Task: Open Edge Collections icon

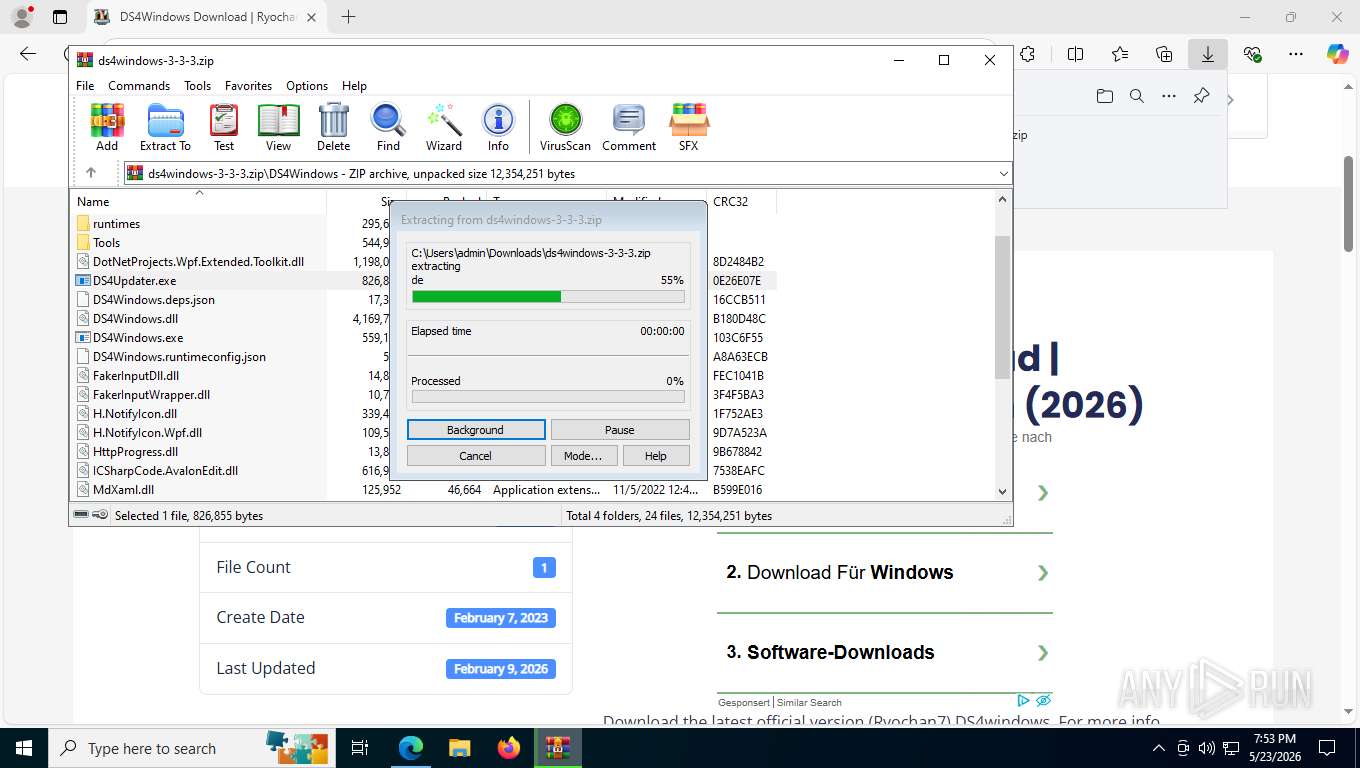Action: click(1164, 54)
